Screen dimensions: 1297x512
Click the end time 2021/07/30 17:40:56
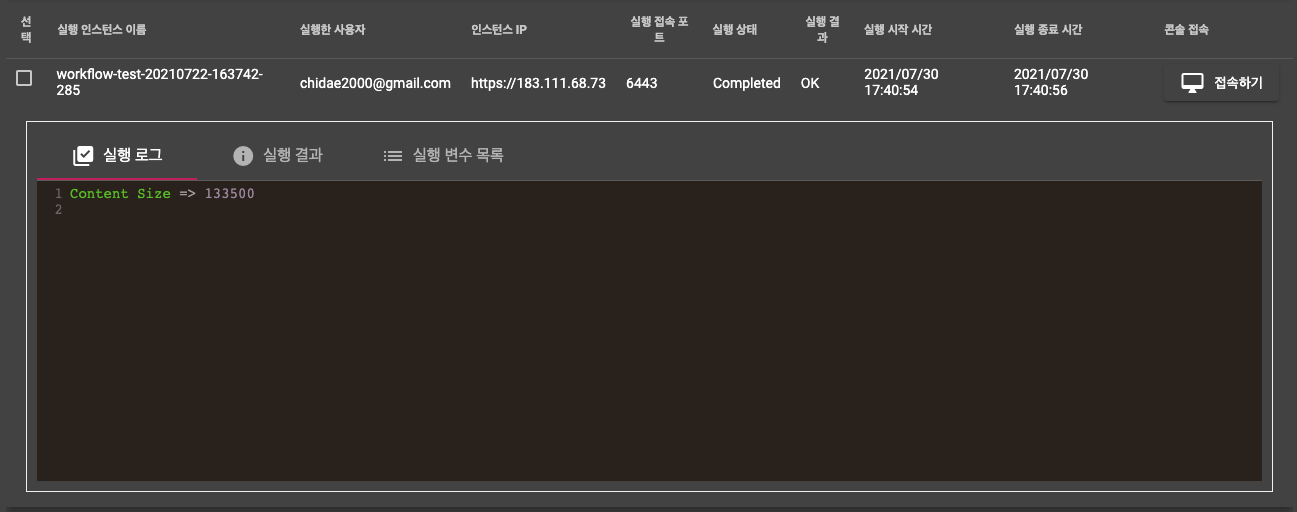coord(1051,82)
